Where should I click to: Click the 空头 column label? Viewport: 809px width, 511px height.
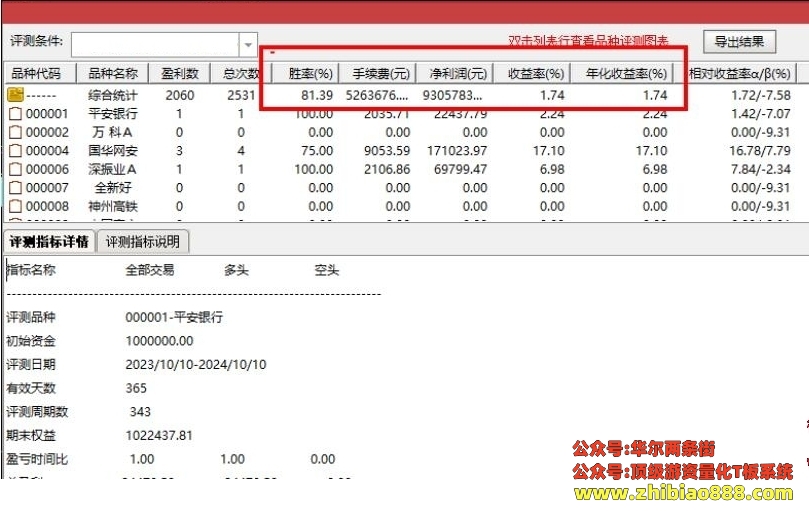click(327, 270)
